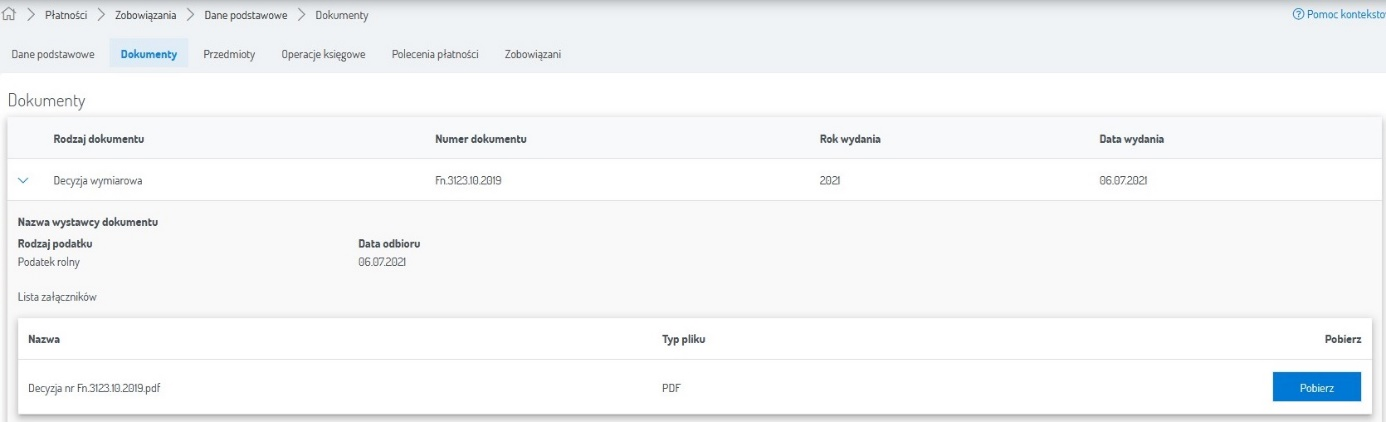1386x422 pixels.
Task: Click the Numer dokumentu column header
Action: (x=481, y=139)
